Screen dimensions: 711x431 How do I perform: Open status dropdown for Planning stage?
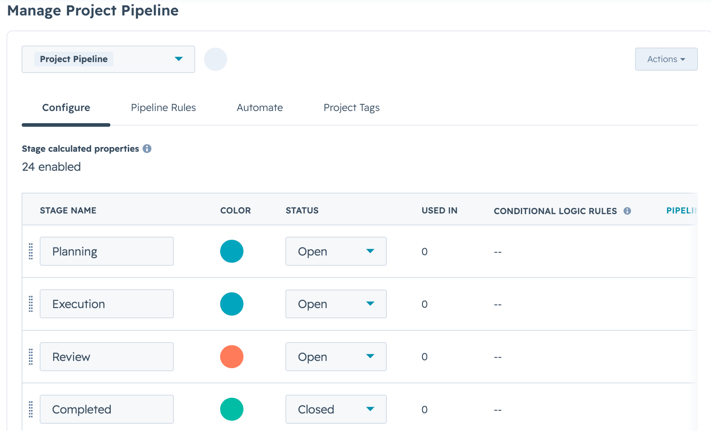[x=336, y=251]
